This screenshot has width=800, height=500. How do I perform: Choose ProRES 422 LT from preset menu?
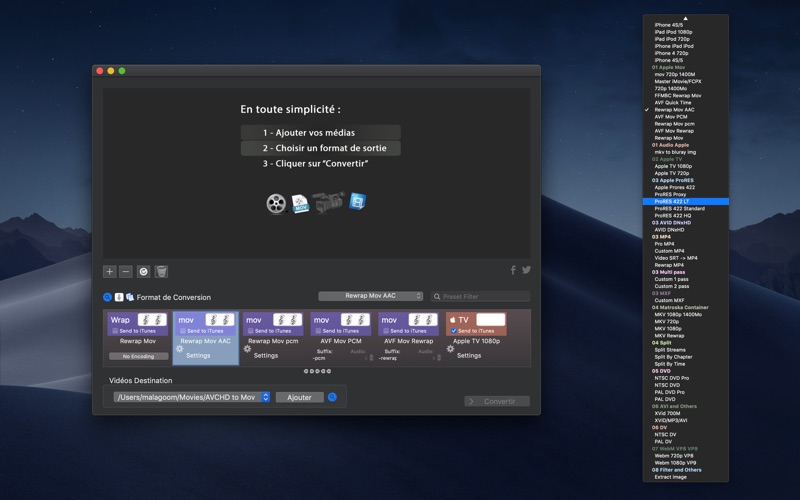pos(685,202)
